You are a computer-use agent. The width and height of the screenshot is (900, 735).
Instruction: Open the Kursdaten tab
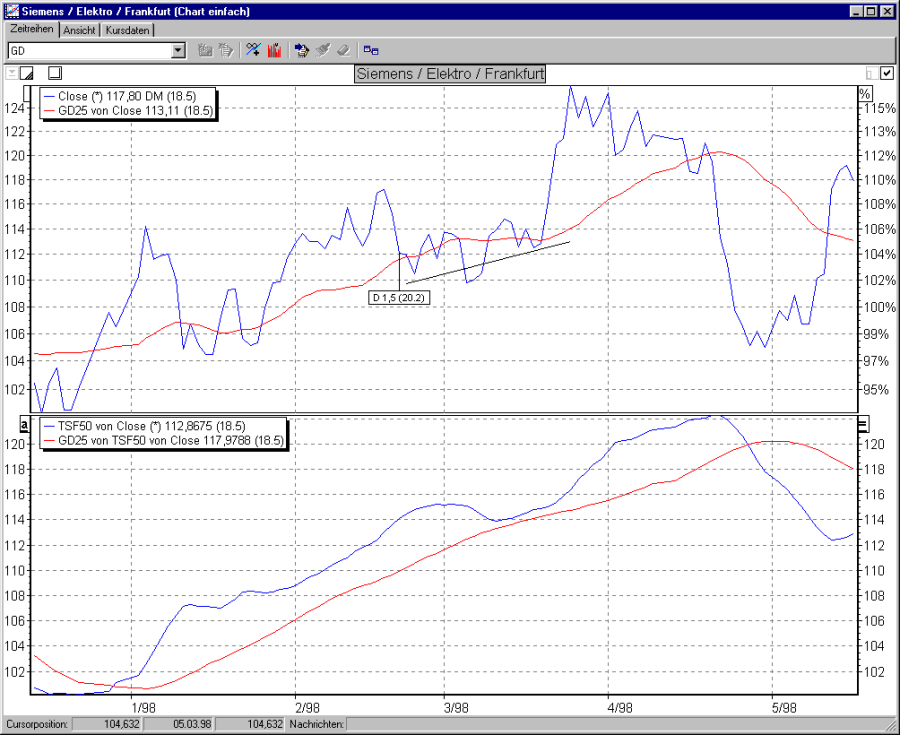(x=129, y=30)
